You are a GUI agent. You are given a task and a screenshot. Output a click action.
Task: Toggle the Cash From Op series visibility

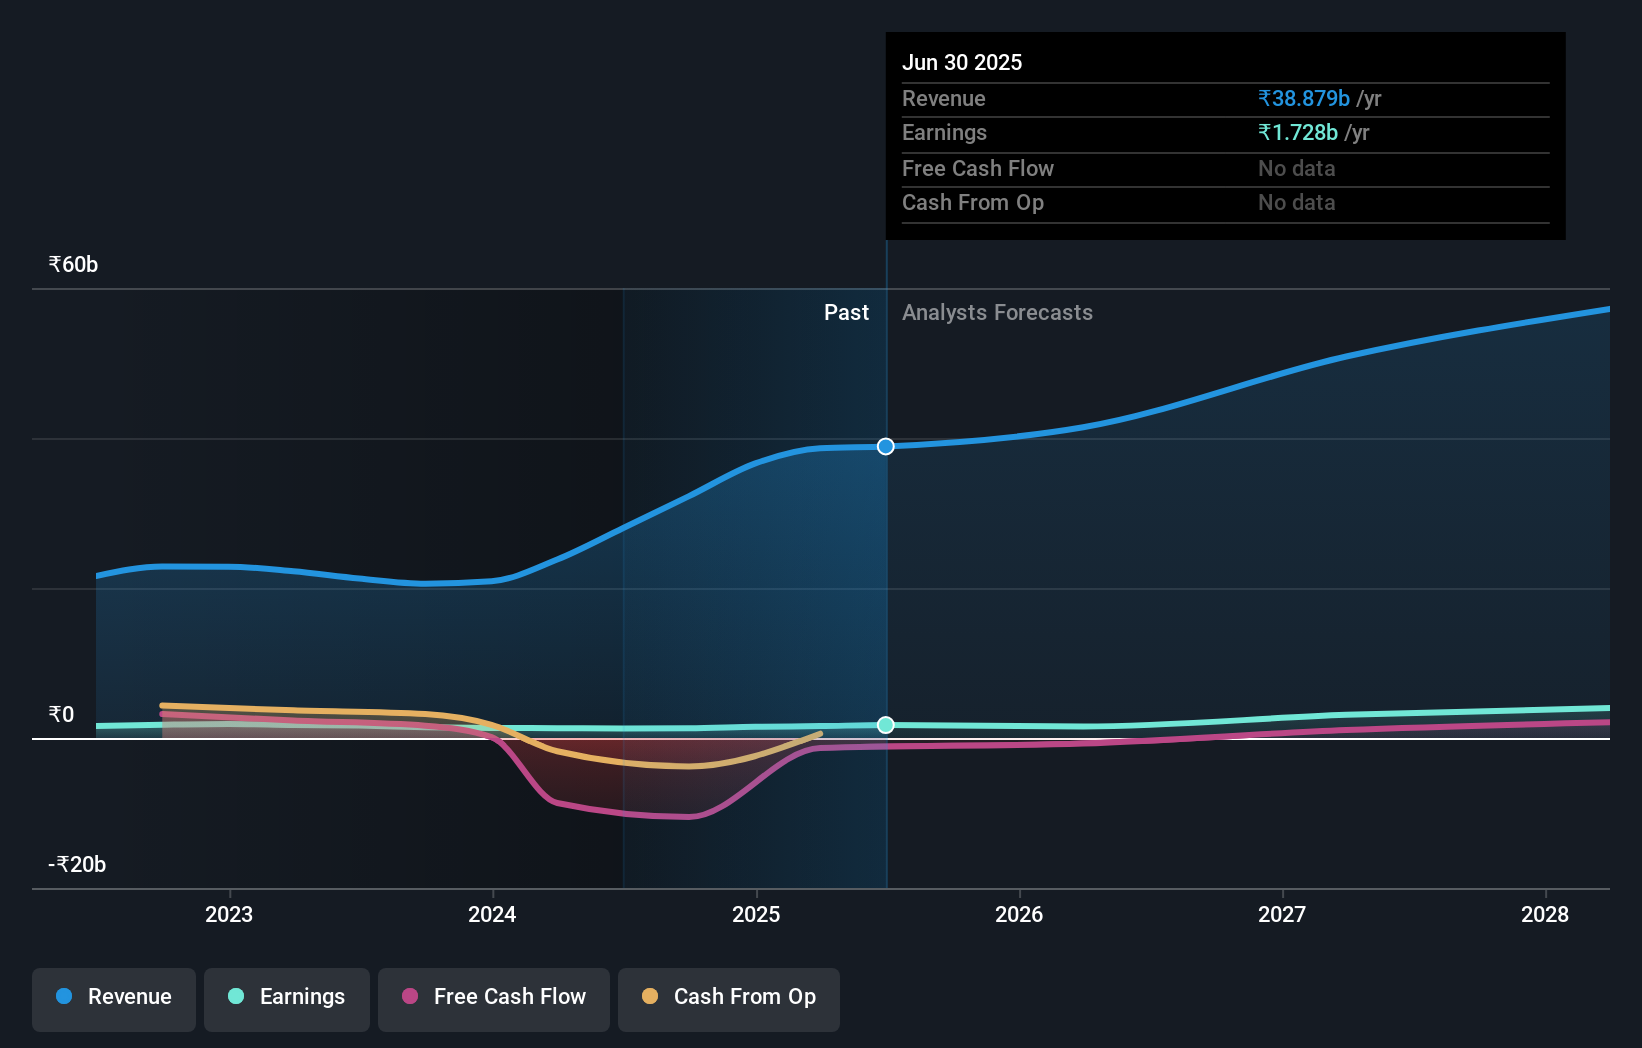click(728, 997)
